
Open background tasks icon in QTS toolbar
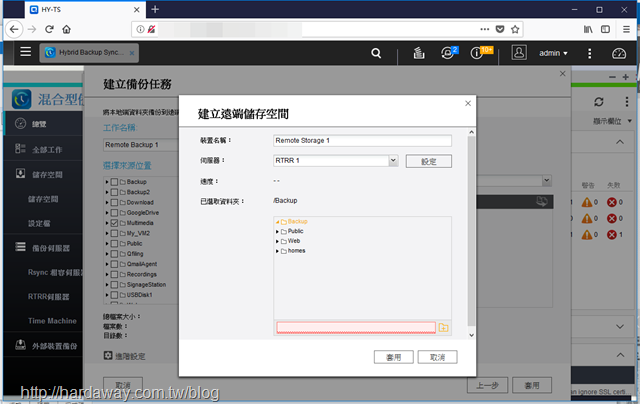419,53
